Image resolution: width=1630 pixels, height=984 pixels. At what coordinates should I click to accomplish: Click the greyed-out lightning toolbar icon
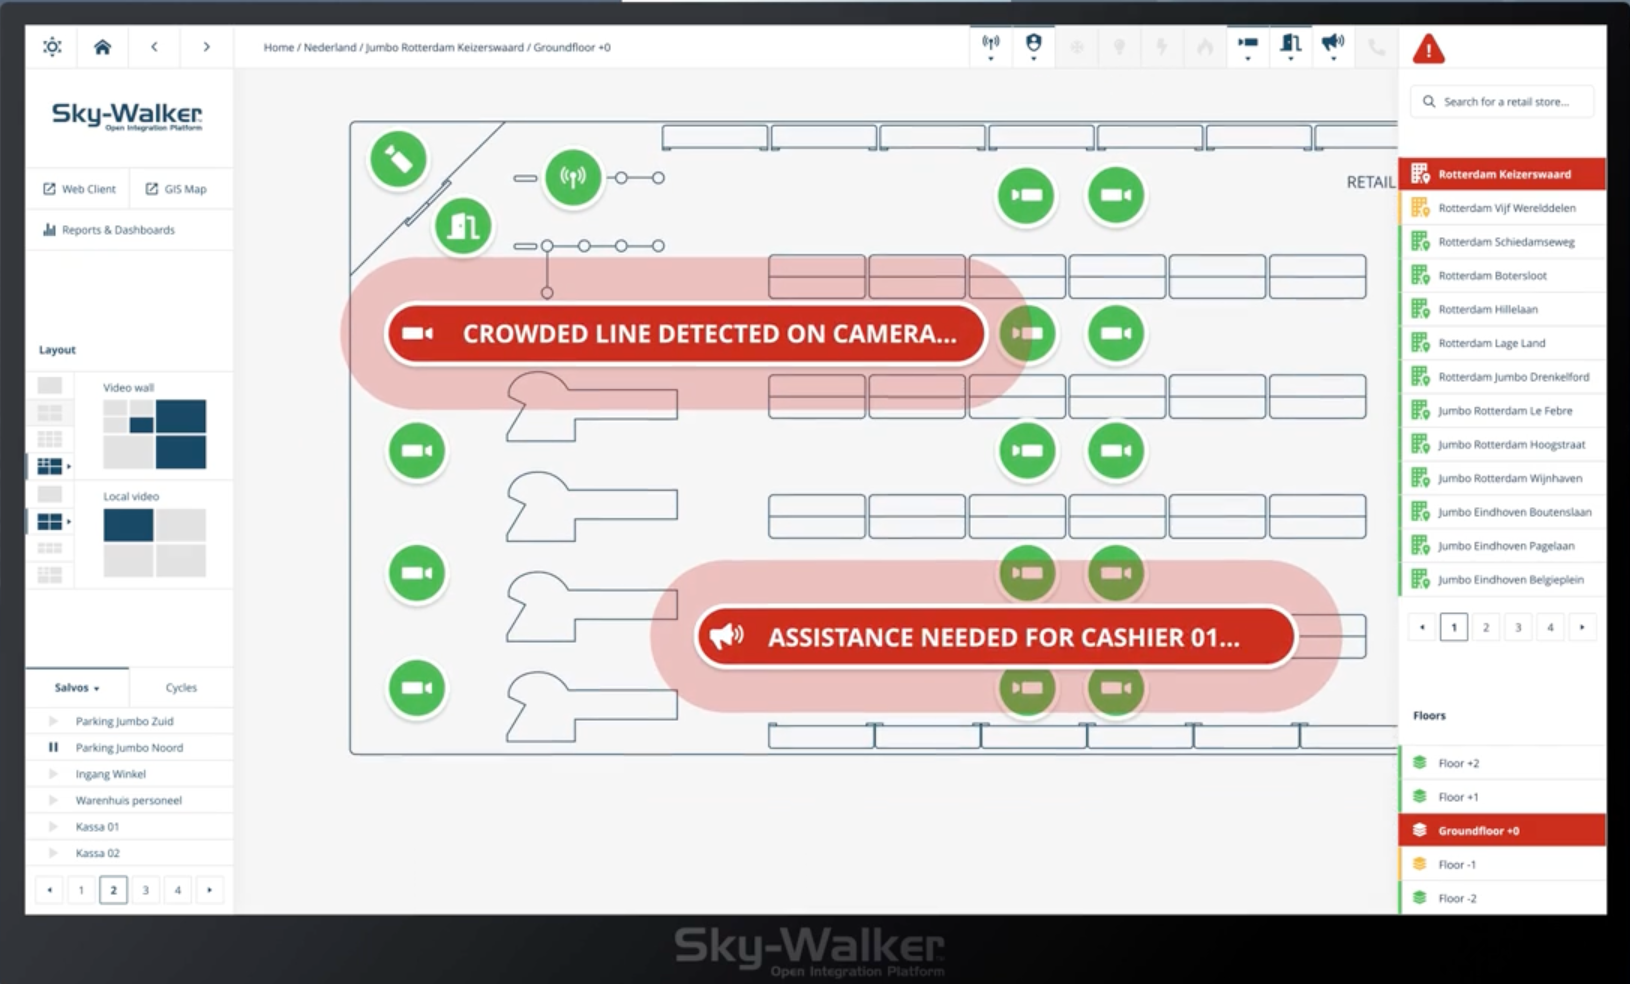[x=1162, y=46]
